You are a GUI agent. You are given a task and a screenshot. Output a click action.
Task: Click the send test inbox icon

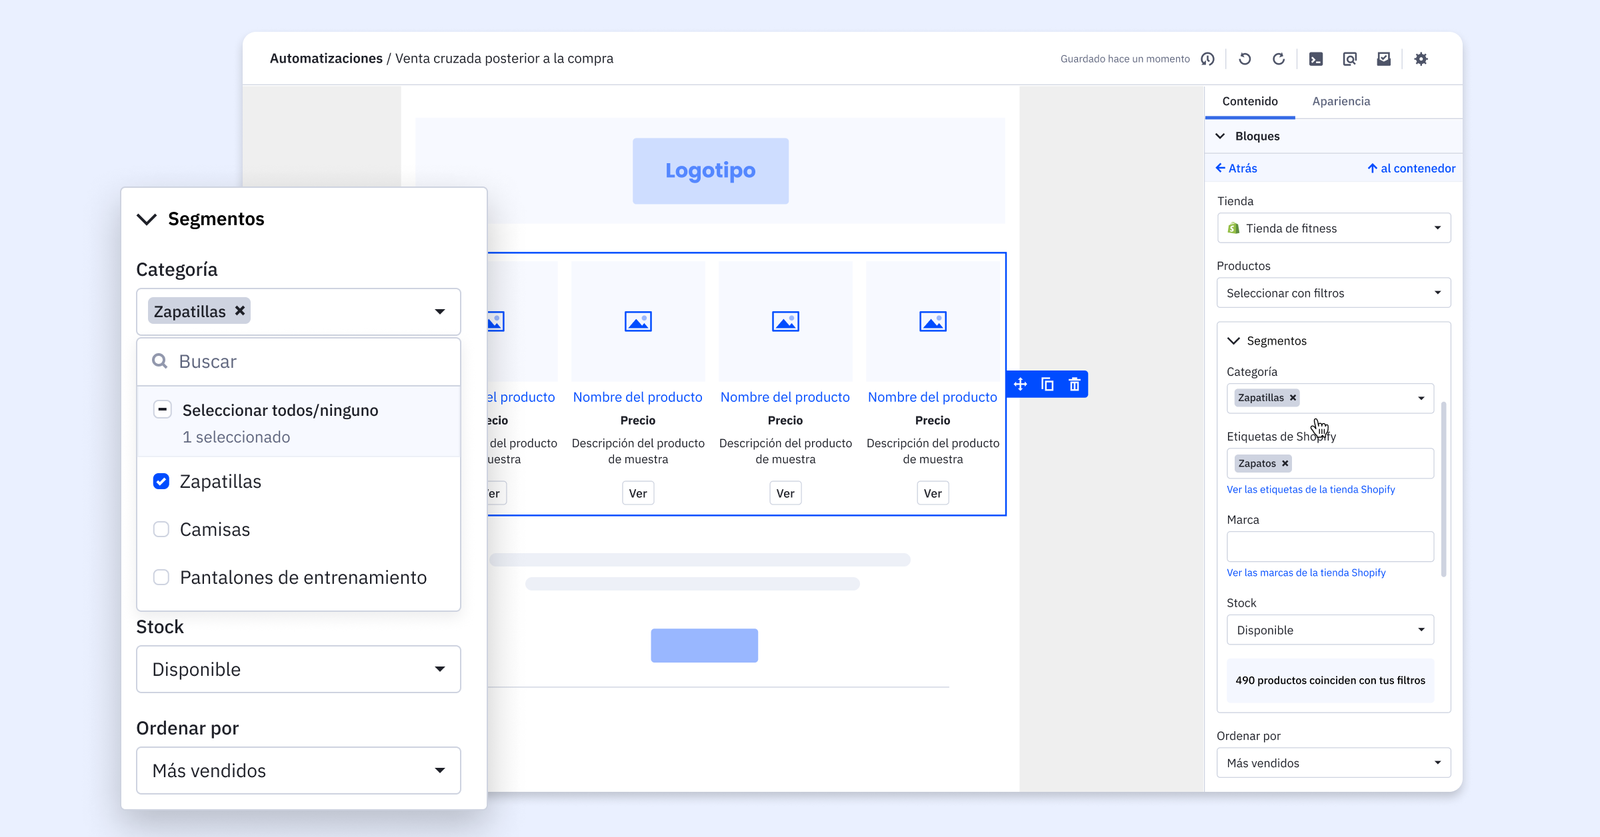click(1384, 59)
